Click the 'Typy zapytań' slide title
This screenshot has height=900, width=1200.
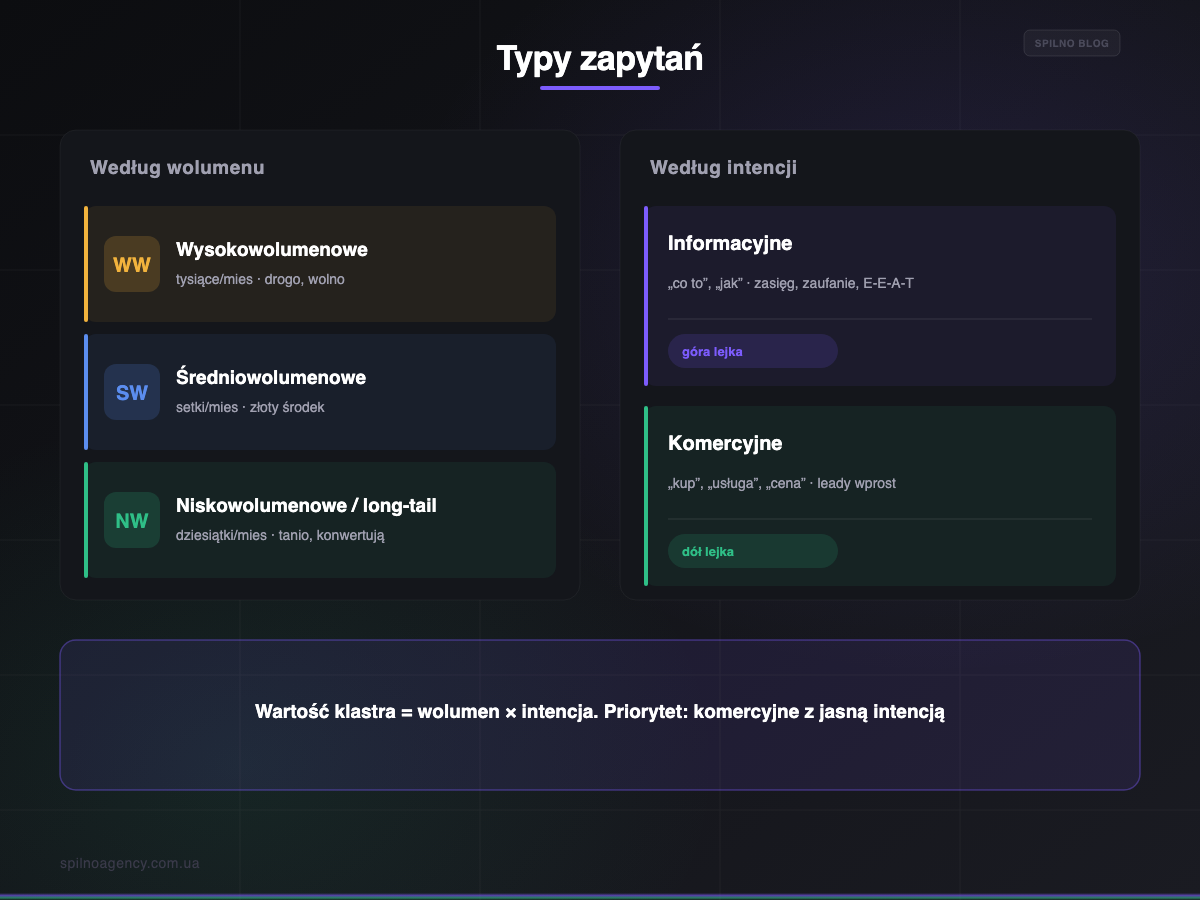[x=600, y=58]
